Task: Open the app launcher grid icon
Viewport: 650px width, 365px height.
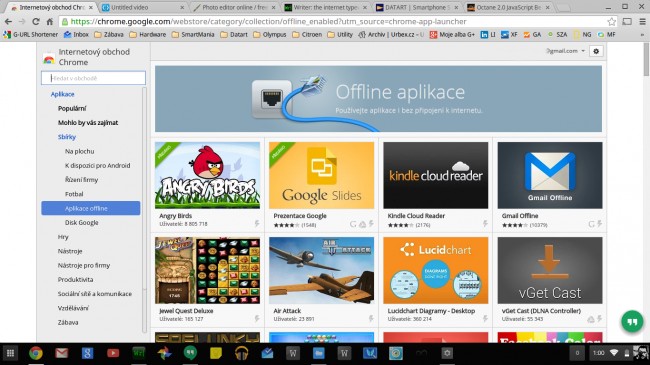Action: click(x=10, y=353)
